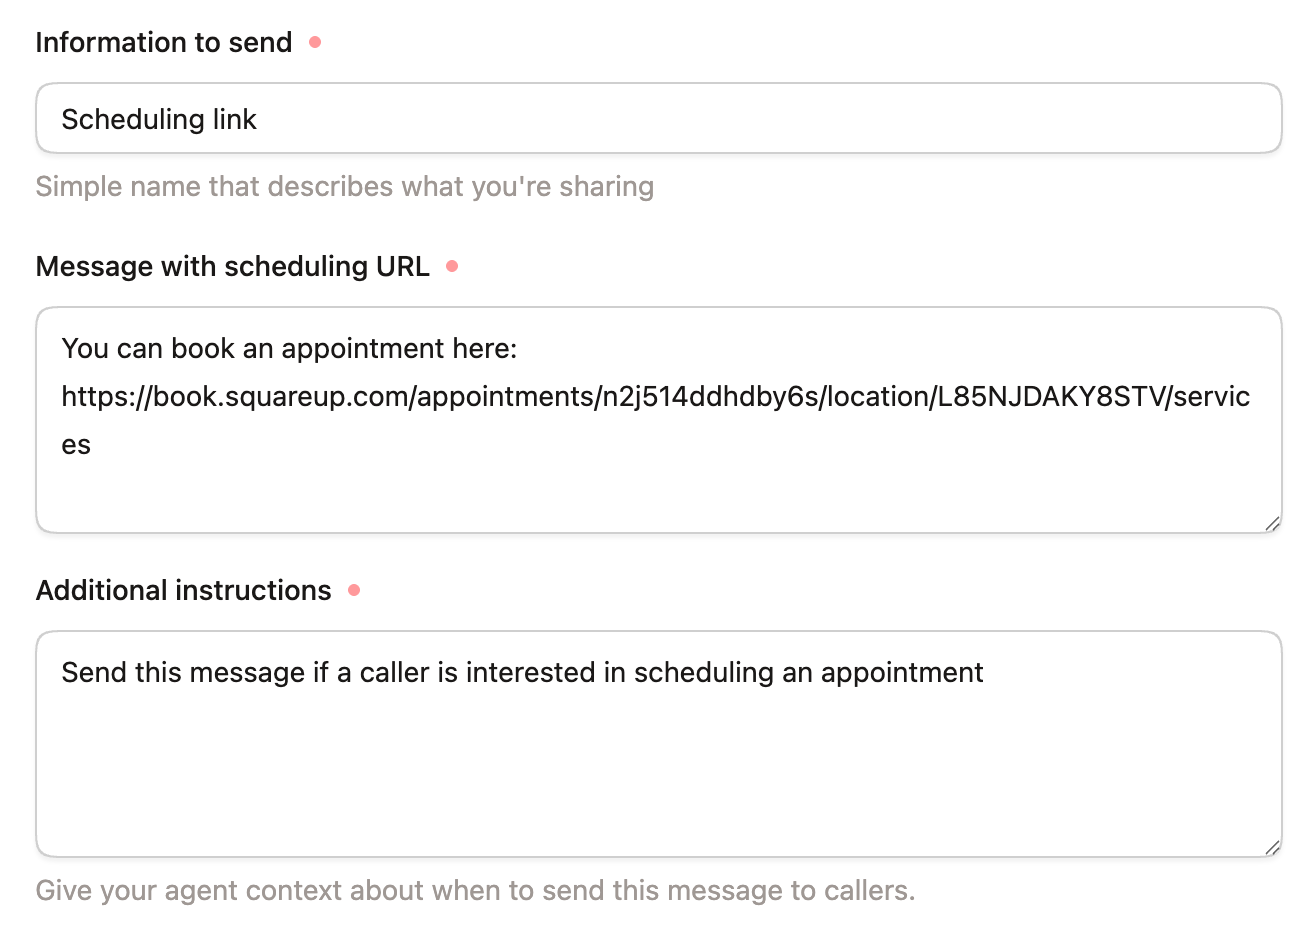Click the resize grip of the message textarea
1310x946 pixels.
[1272, 523]
